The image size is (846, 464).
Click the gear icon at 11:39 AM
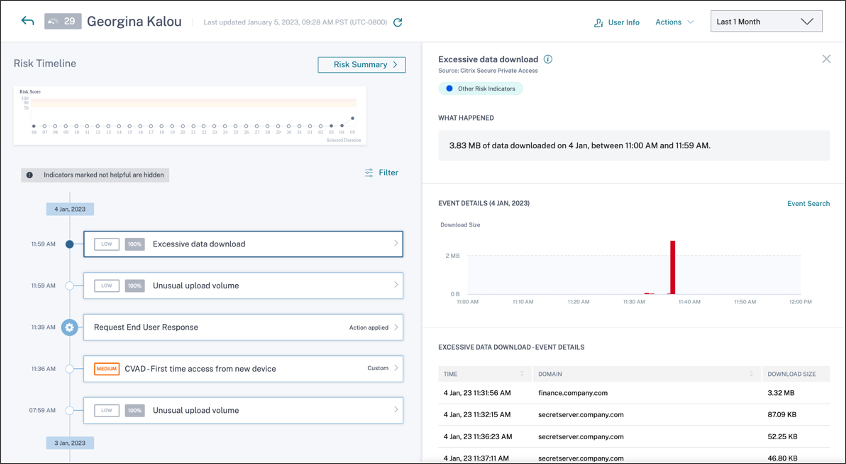(69, 327)
